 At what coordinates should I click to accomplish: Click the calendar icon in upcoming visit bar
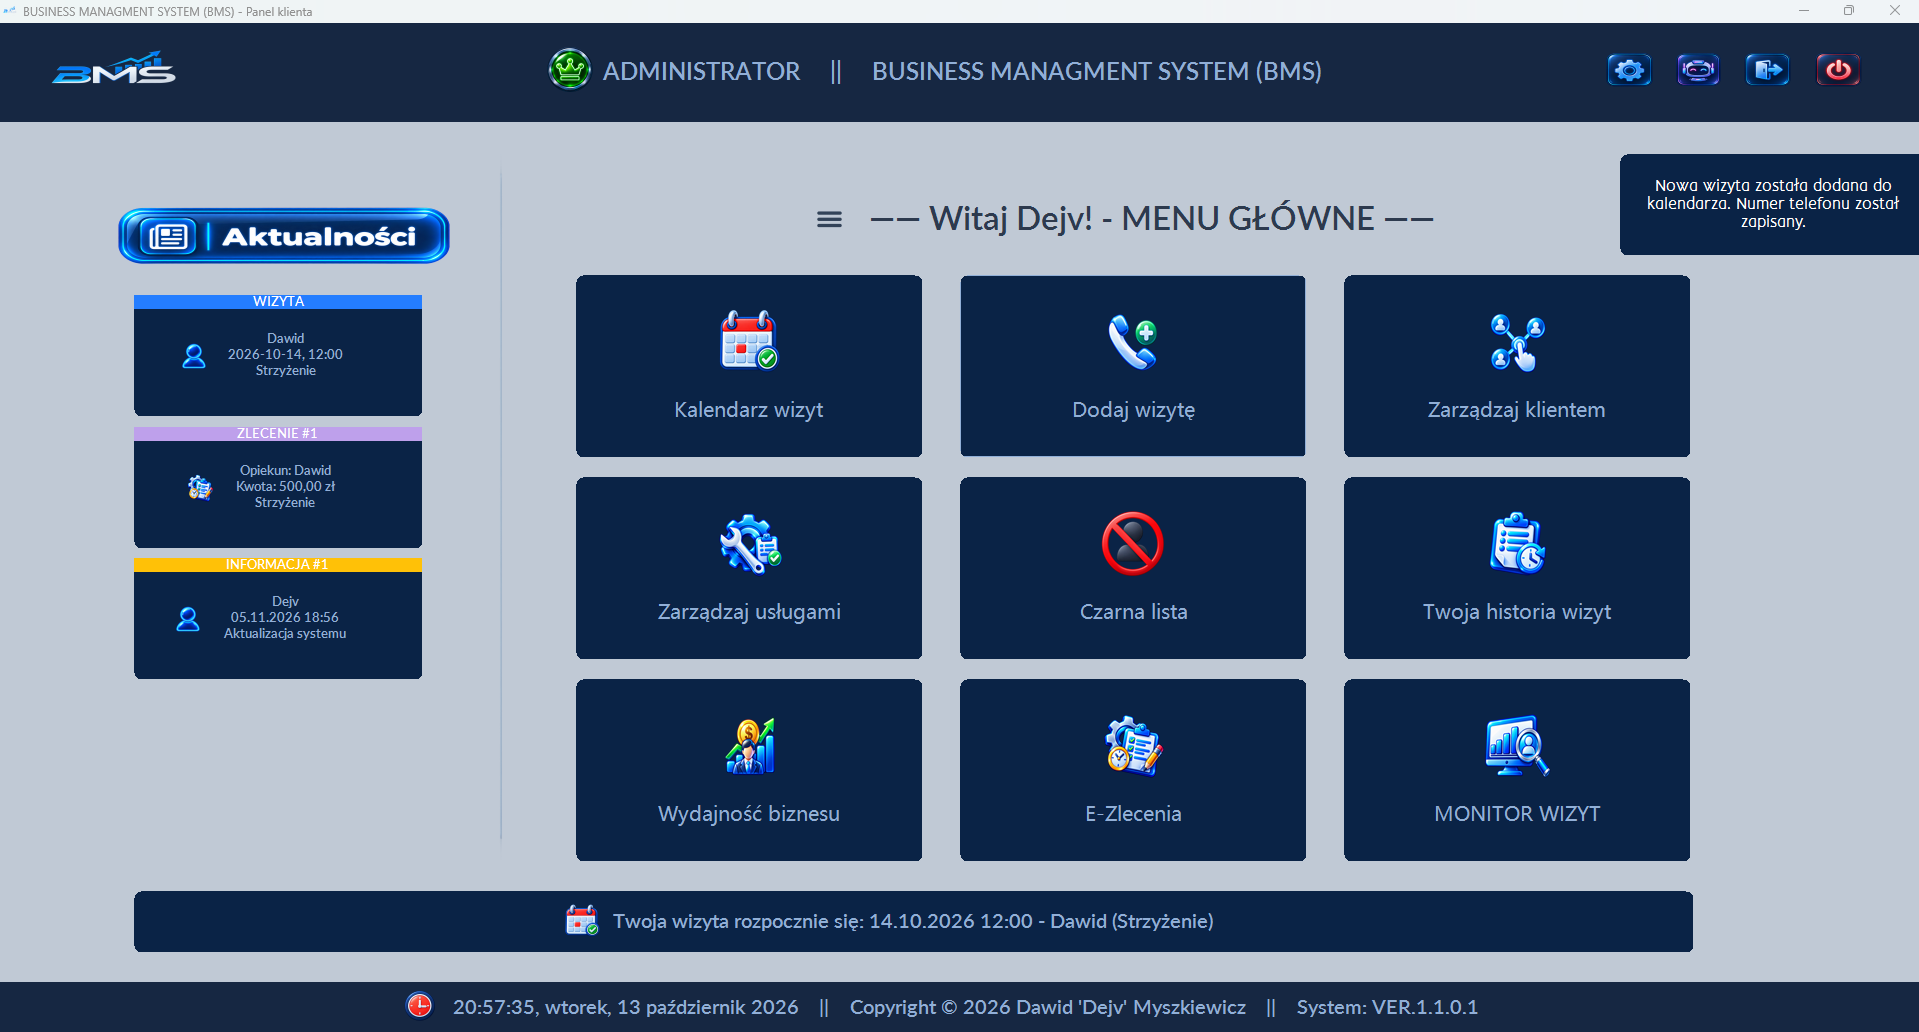click(581, 921)
